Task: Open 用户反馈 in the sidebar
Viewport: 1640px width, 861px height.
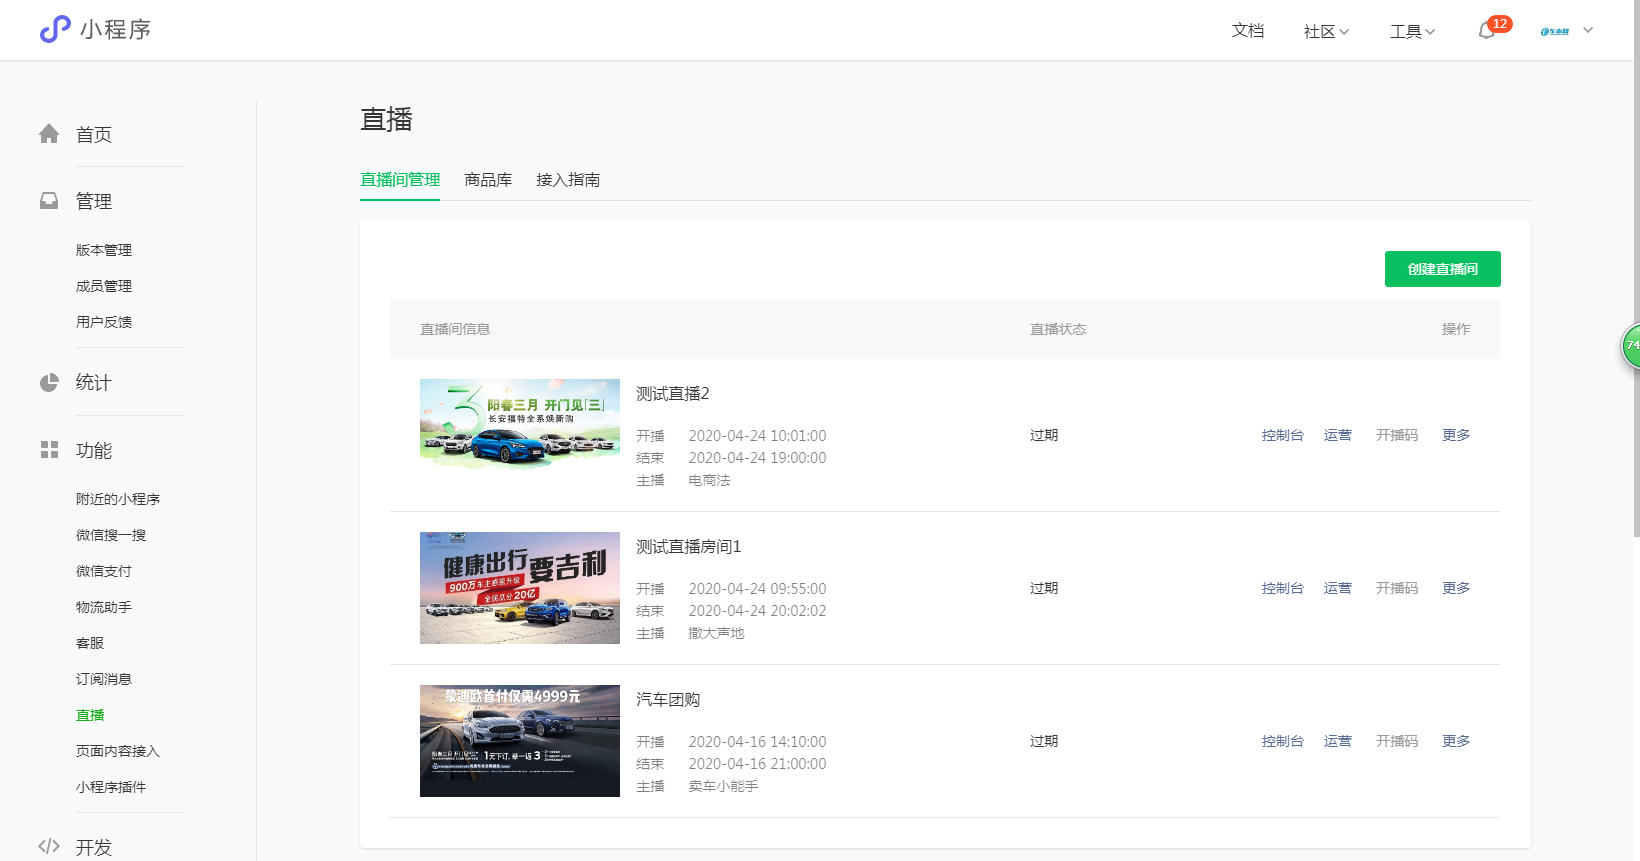Action: click(104, 322)
